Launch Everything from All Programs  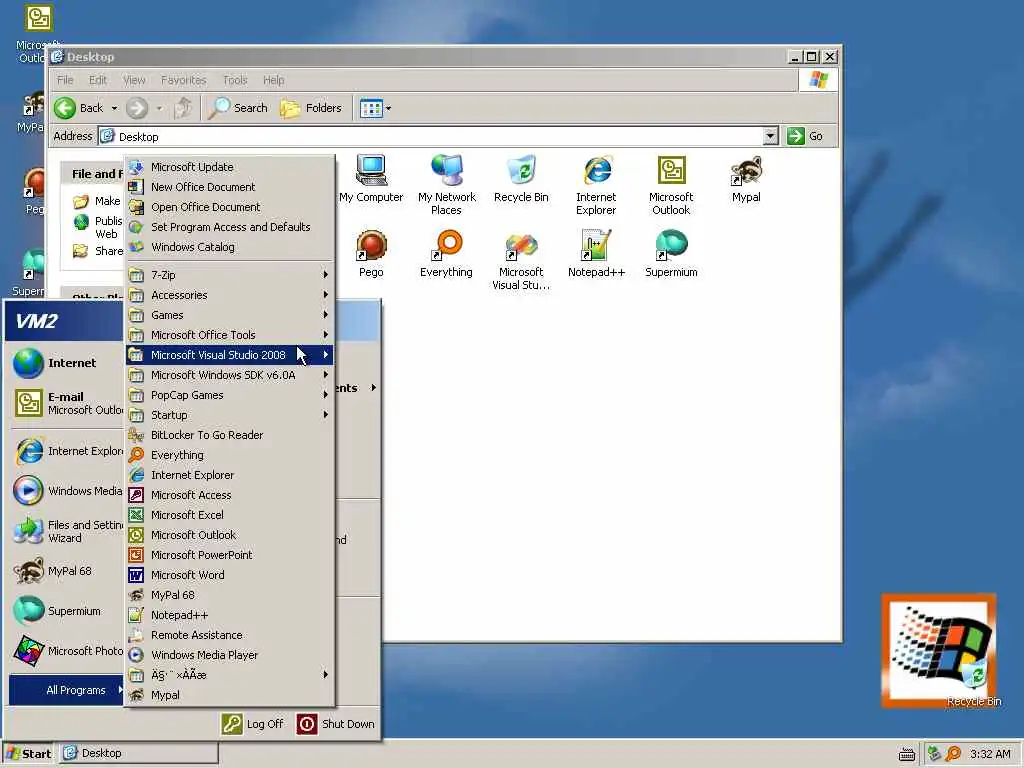coord(230,455)
